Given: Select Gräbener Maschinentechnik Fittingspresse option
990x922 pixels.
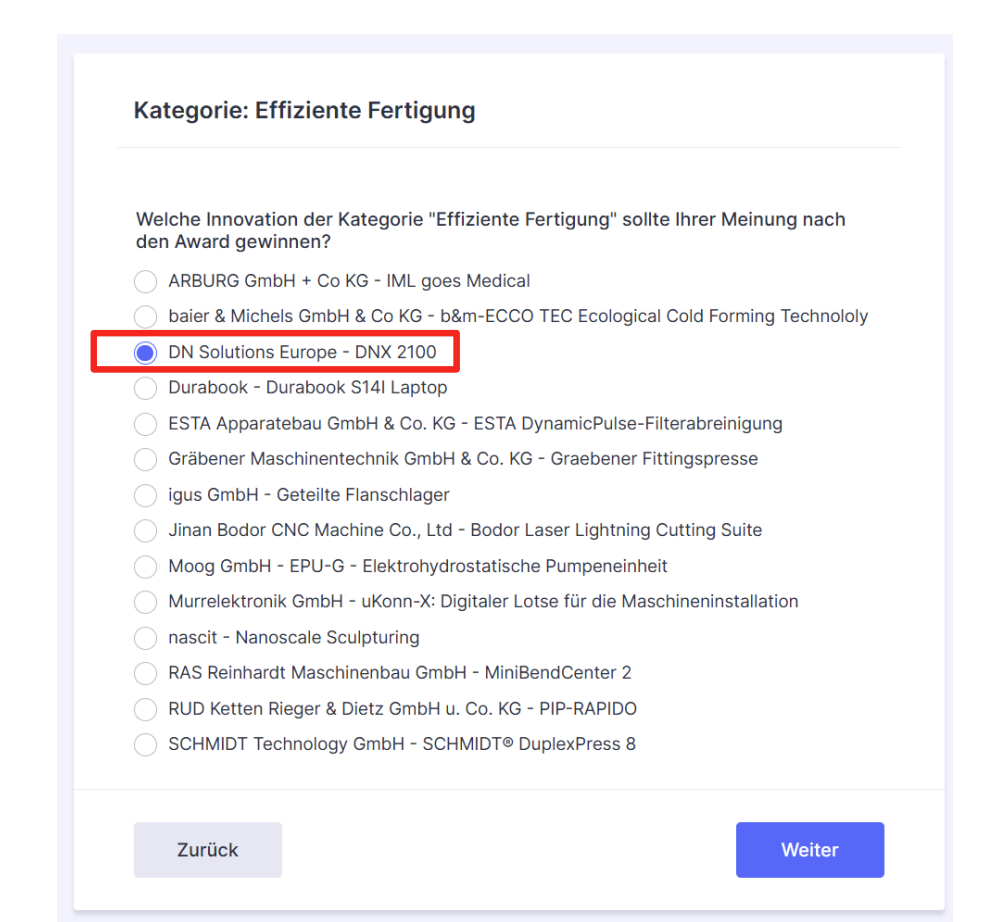Looking at the screenshot, I should point(145,459).
